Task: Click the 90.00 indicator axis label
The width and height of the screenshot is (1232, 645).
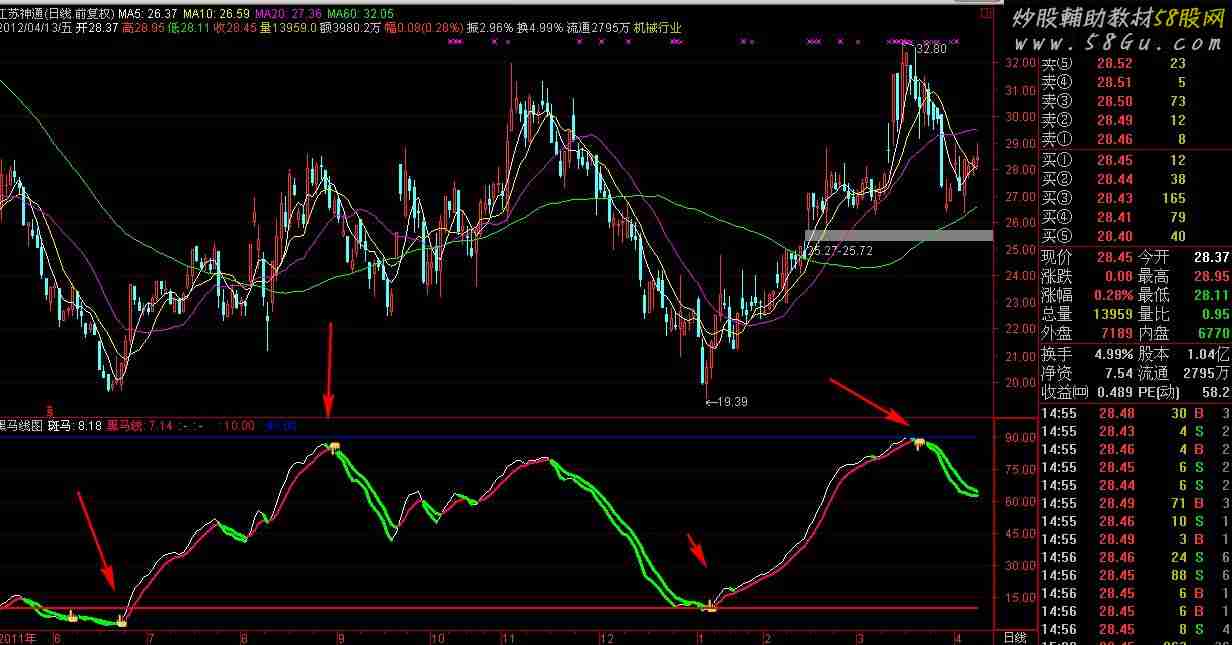Action: click(x=1019, y=437)
